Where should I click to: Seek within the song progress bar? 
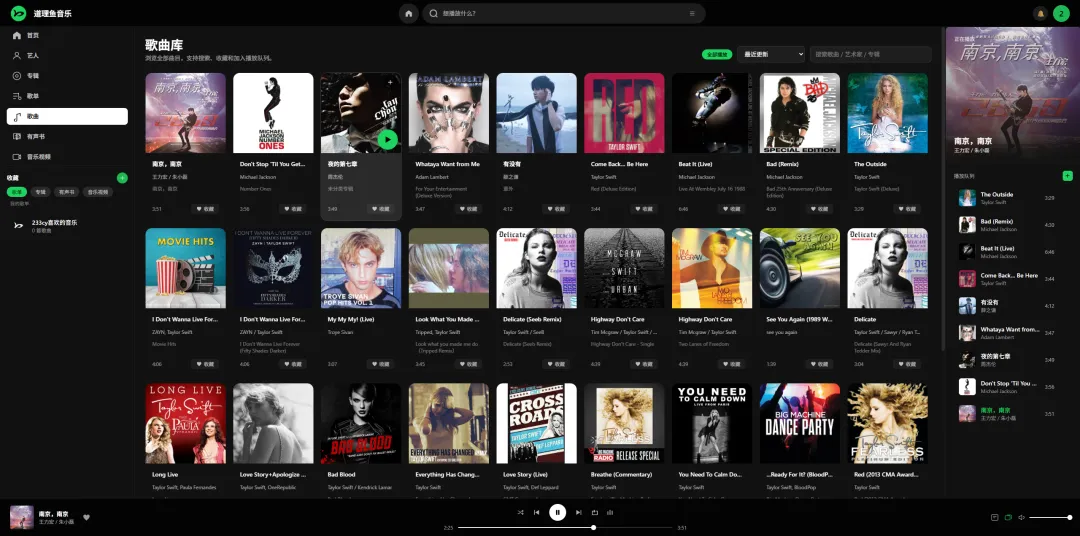565,528
